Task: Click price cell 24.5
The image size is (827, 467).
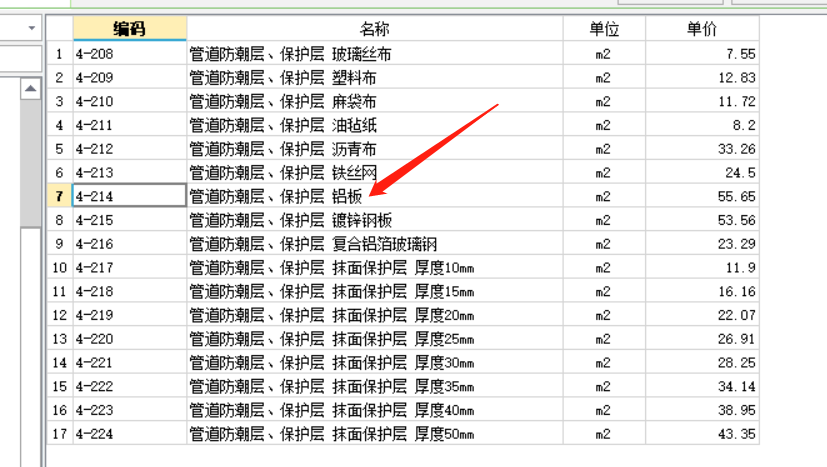Action: tap(703, 173)
